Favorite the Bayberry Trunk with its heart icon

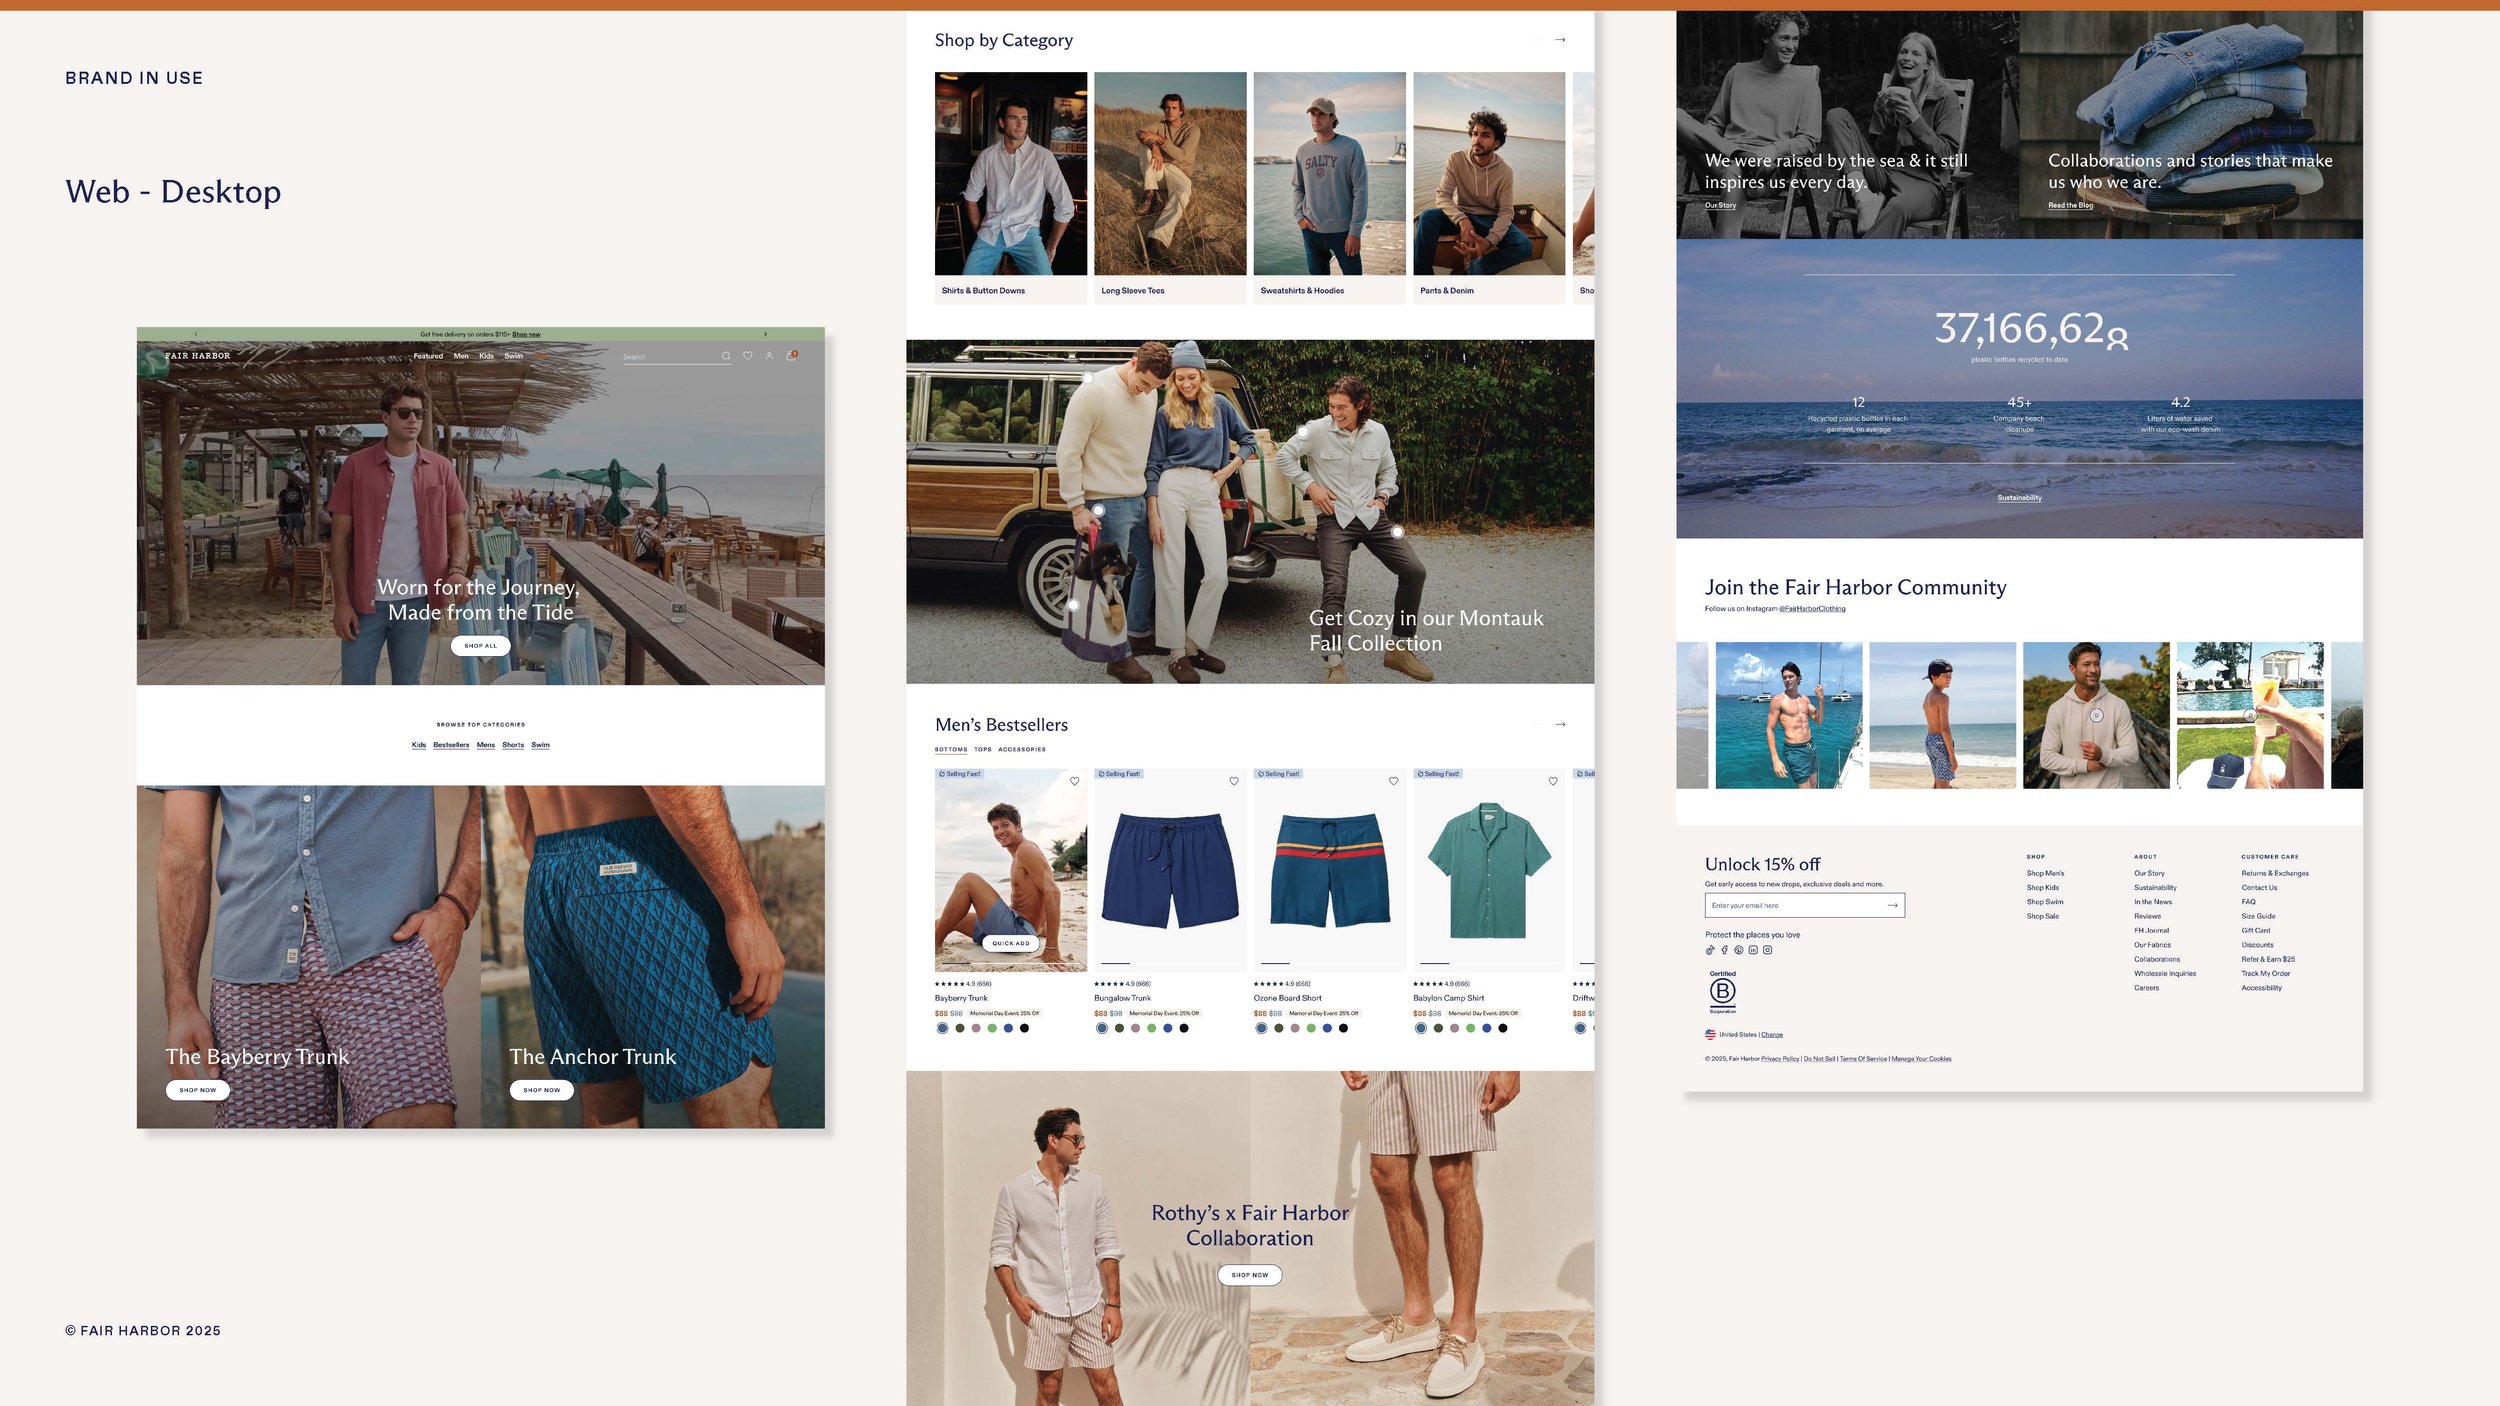coord(1075,781)
